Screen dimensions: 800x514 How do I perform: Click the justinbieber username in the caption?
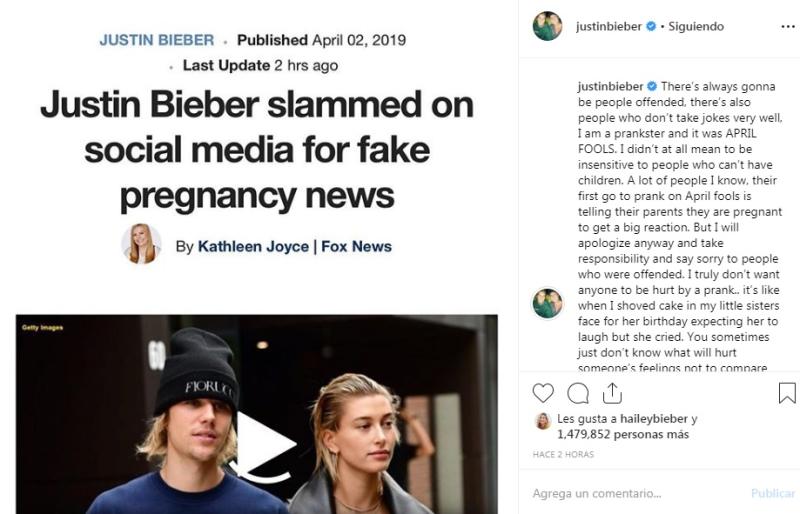tap(610, 87)
